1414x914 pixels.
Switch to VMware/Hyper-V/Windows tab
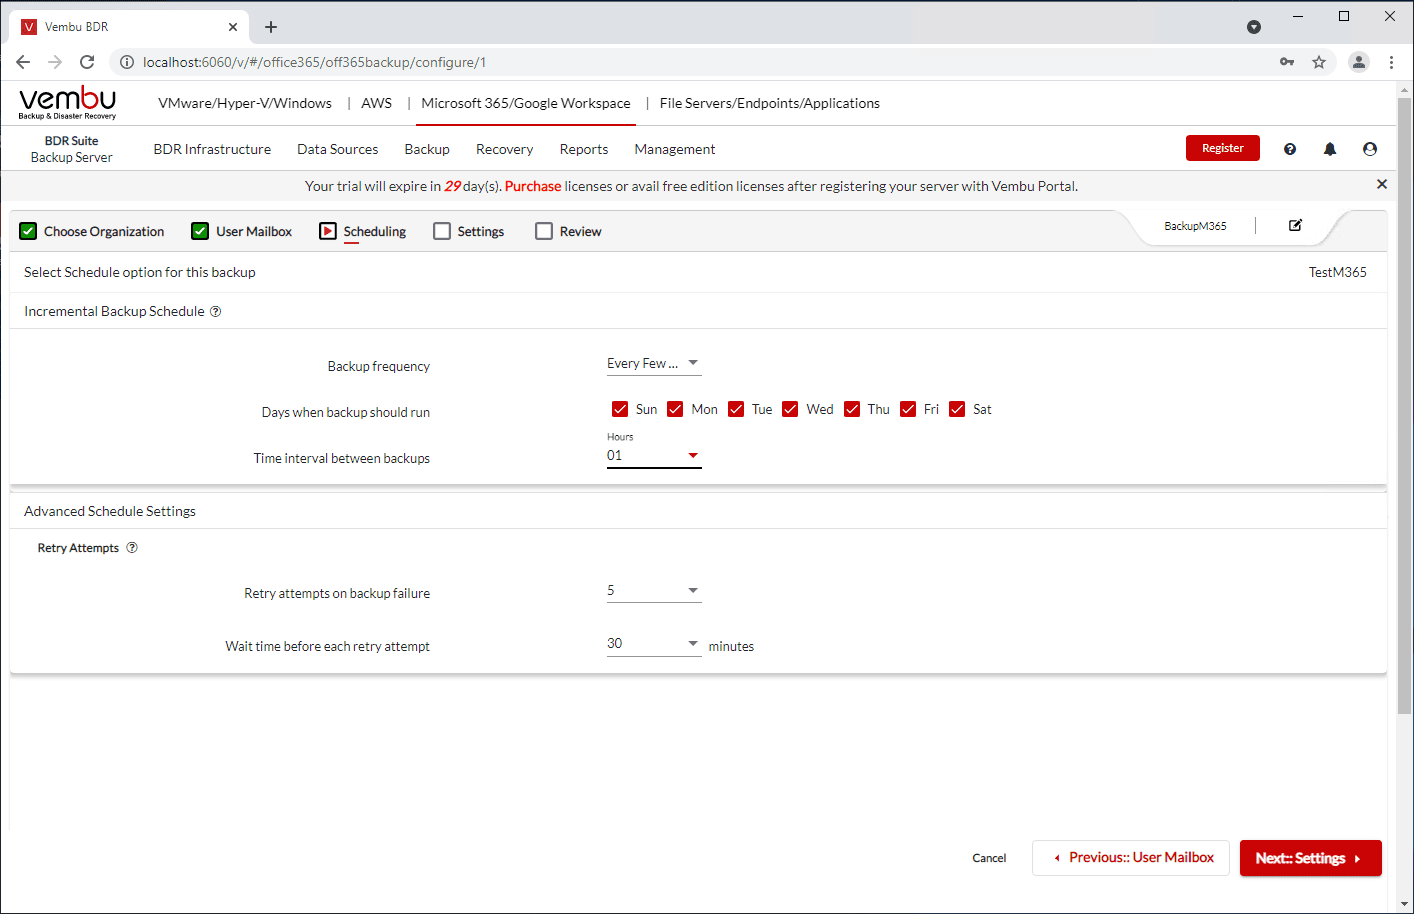[x=245, y=103]
